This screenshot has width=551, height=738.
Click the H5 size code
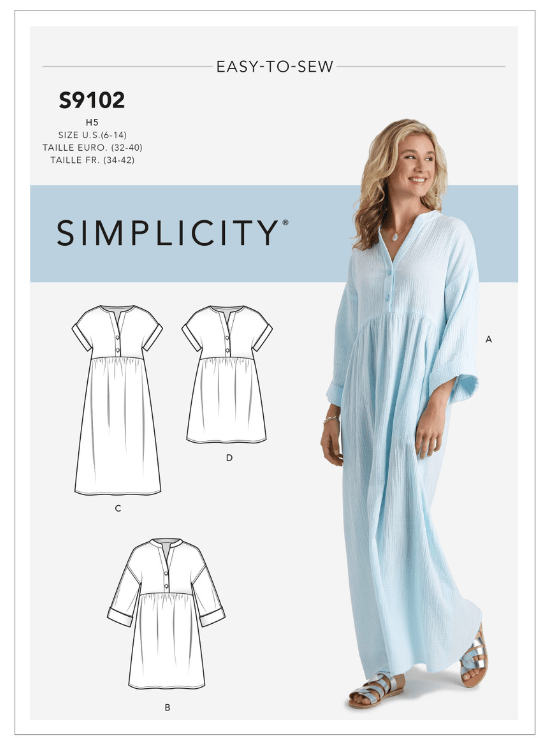[92, 122]
